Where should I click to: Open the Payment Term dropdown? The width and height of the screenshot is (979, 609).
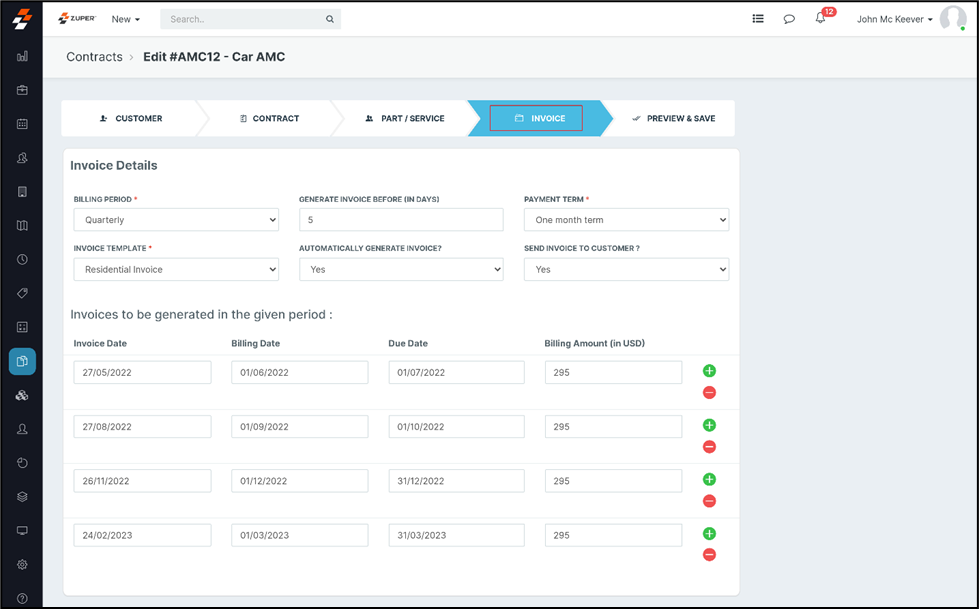pos(626,220)
